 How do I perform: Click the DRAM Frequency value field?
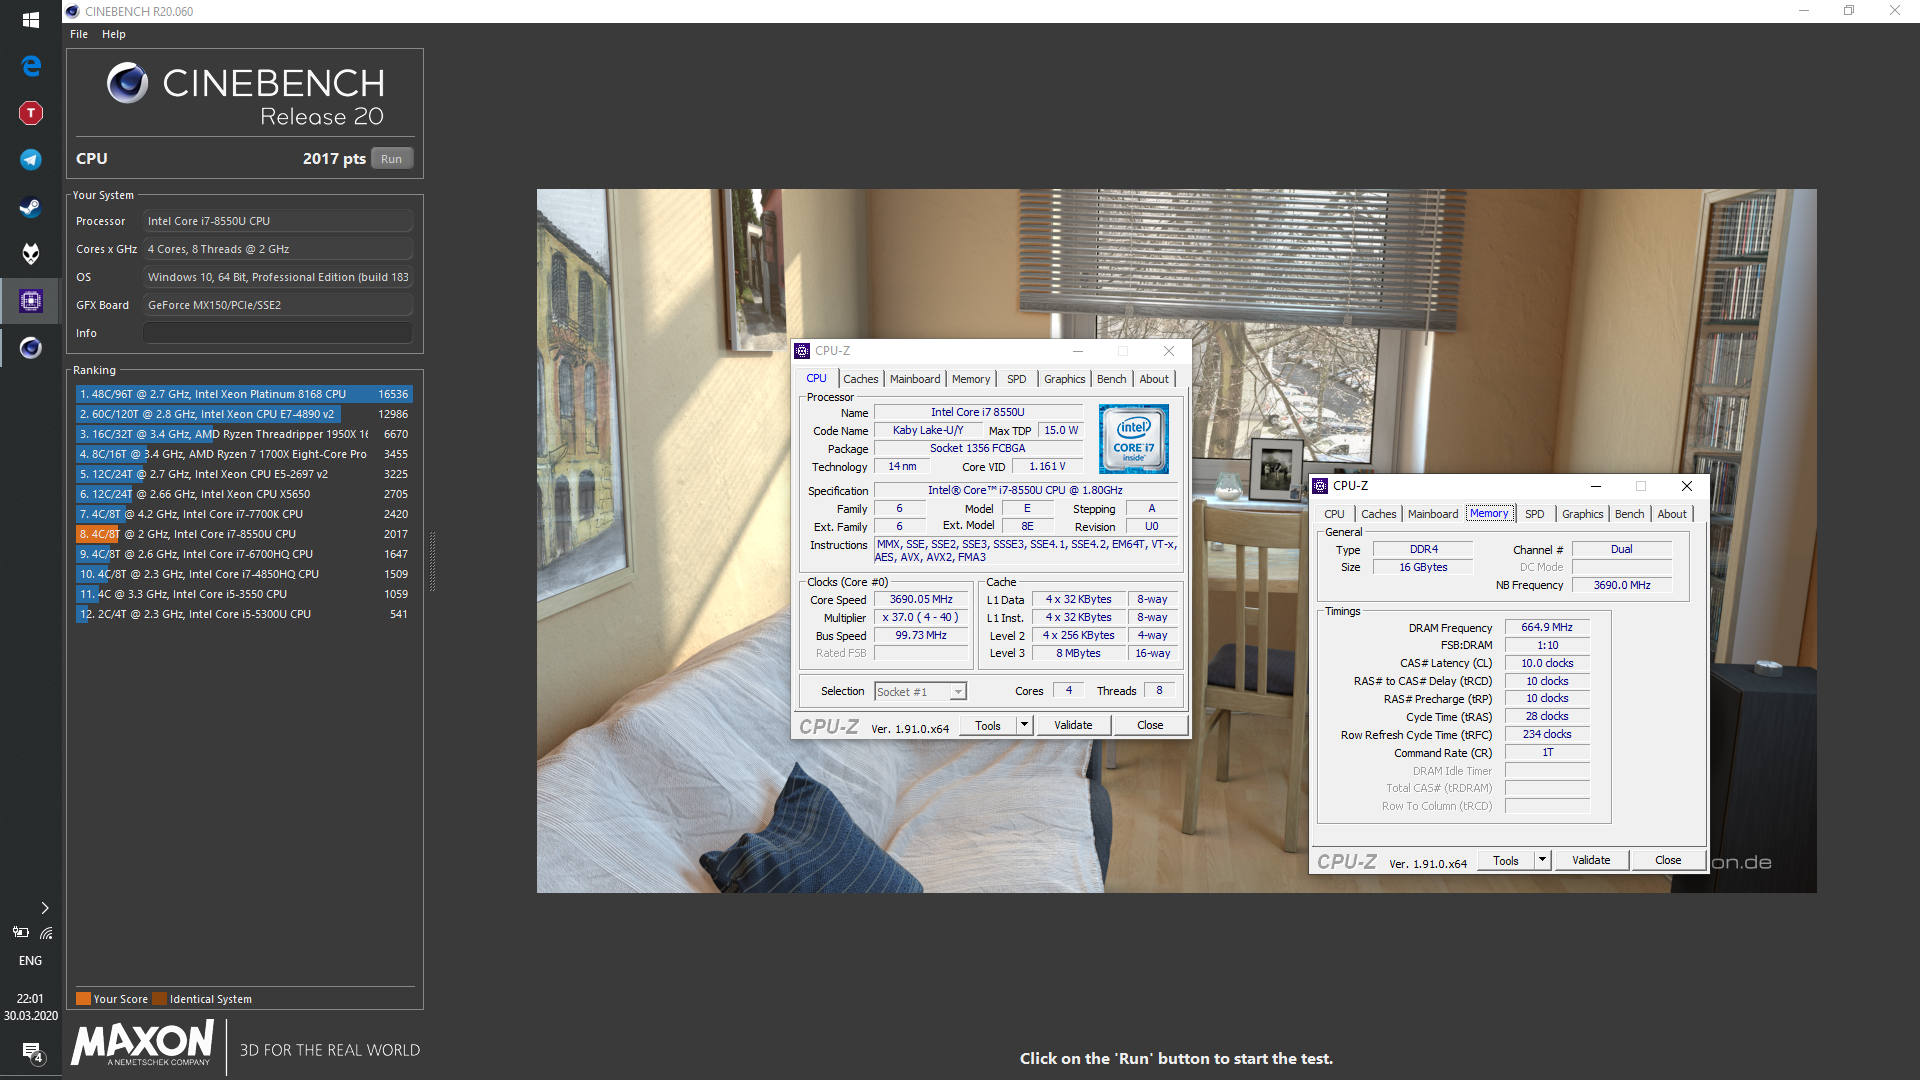(1547, 628)
